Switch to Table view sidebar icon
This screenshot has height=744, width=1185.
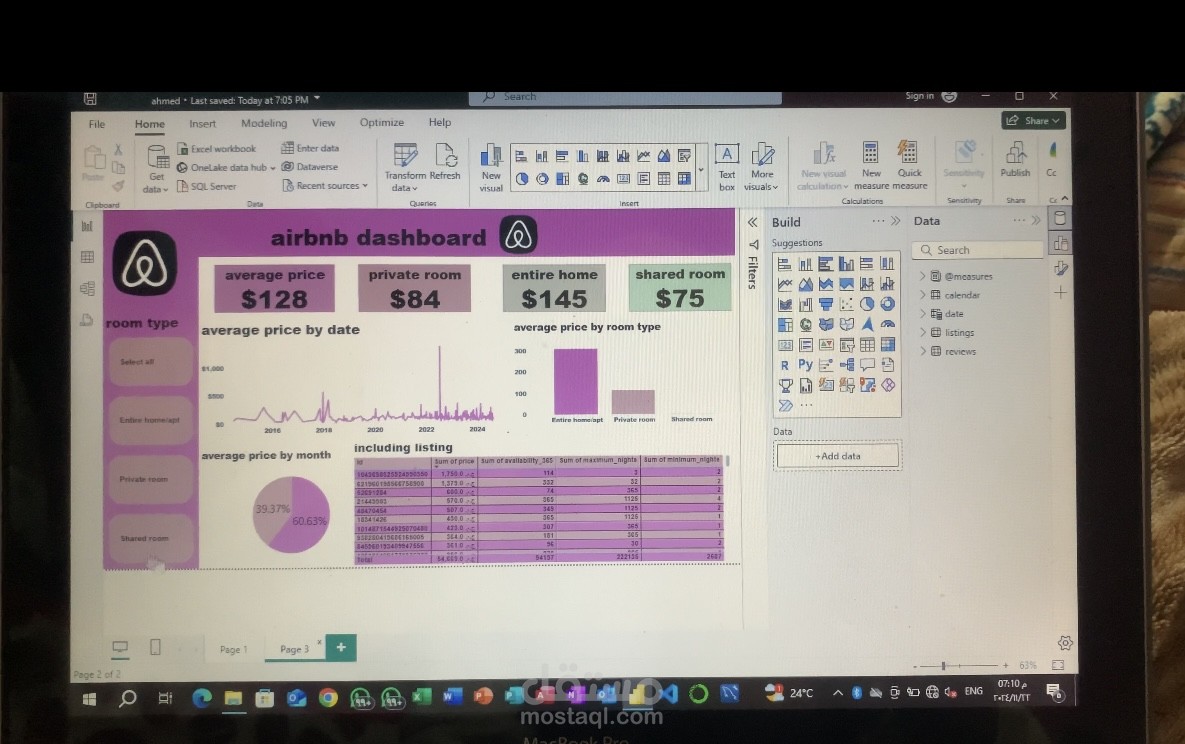click(88, 257)
